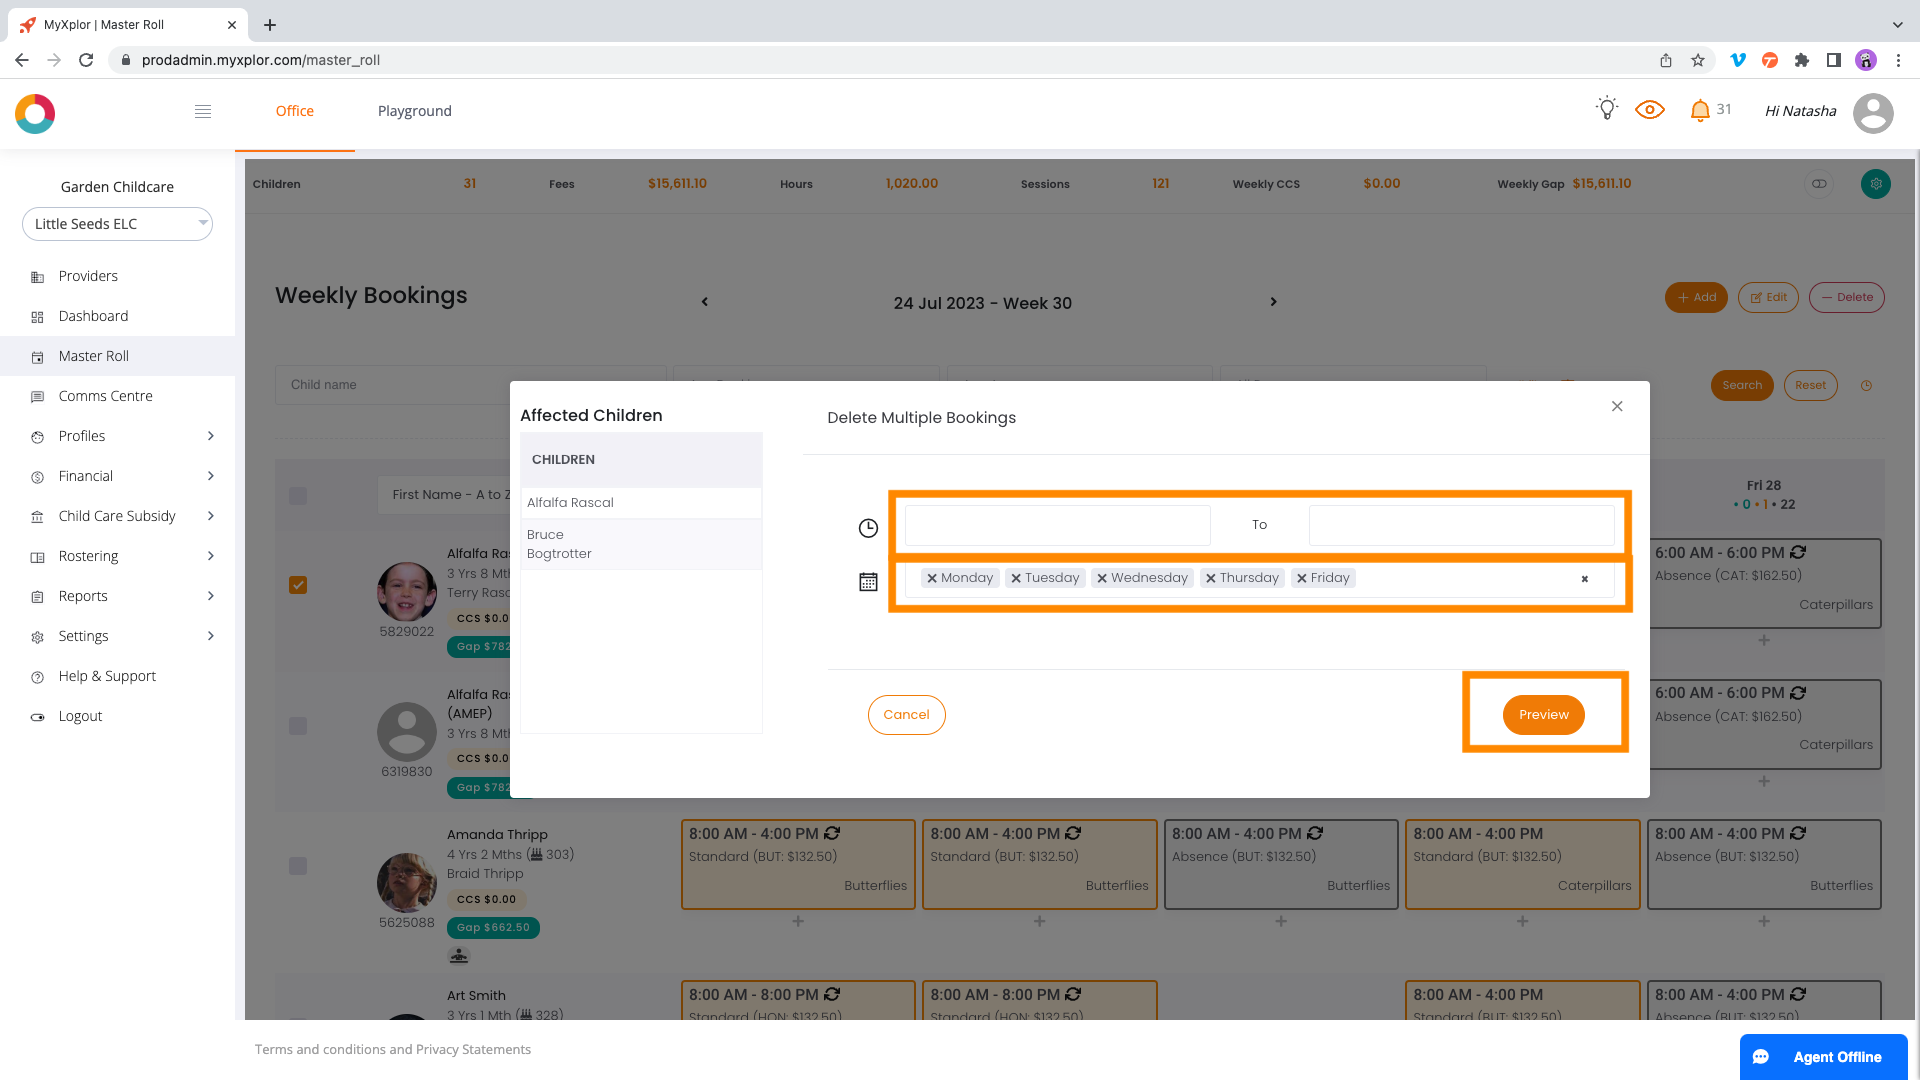Click the start time input field

(x=1058, y=525)
